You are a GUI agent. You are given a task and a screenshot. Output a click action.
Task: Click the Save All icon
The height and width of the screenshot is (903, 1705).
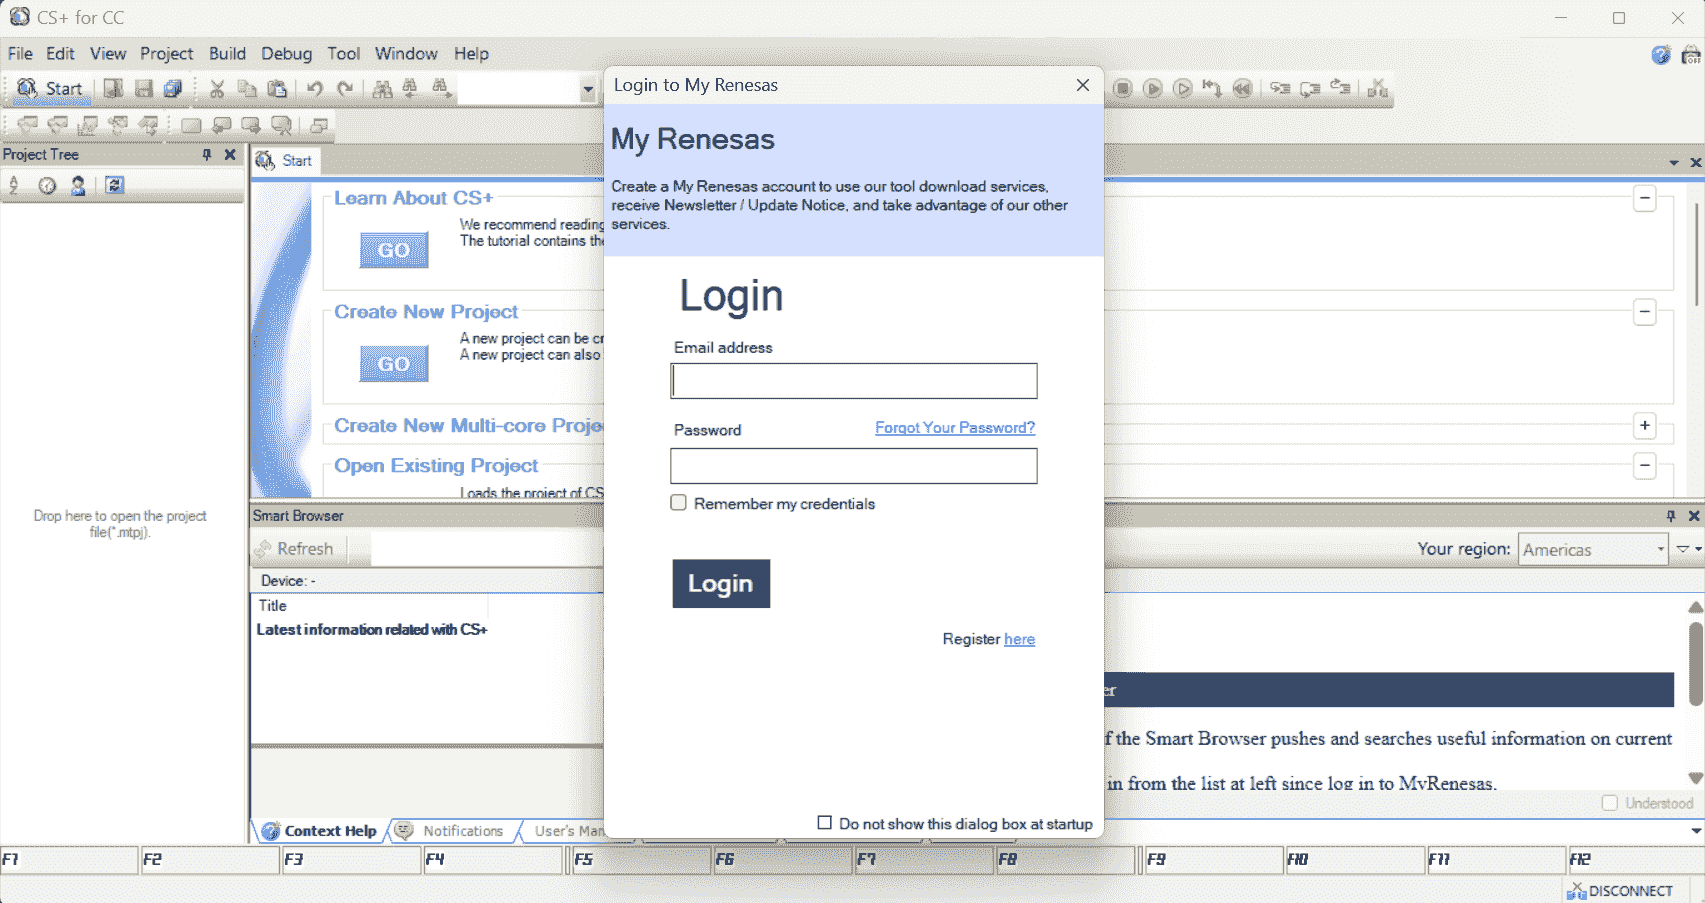(x=173, y=89)
